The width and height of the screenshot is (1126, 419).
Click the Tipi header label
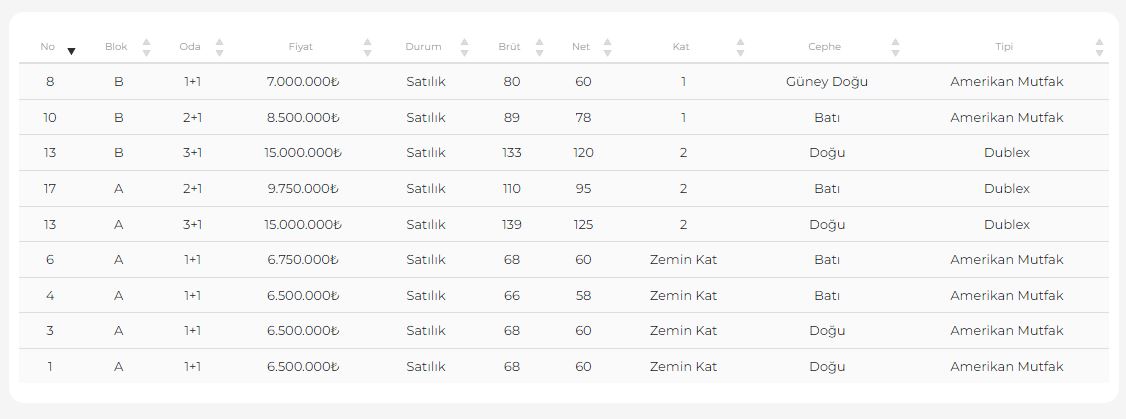pyautogui.click(x=1004, y=47)
